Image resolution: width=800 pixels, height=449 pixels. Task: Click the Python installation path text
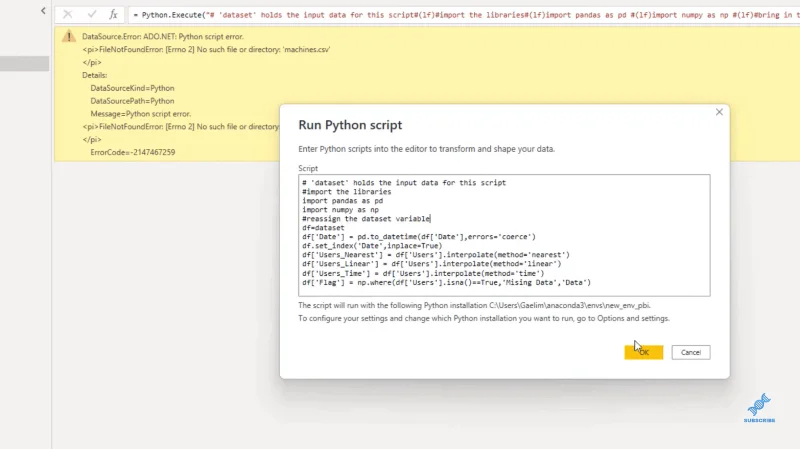(x=570, y=305)
